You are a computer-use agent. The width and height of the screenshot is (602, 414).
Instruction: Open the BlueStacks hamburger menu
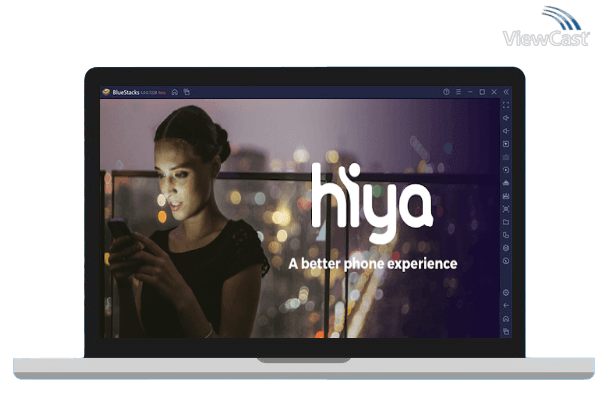[x=458, y=92]
